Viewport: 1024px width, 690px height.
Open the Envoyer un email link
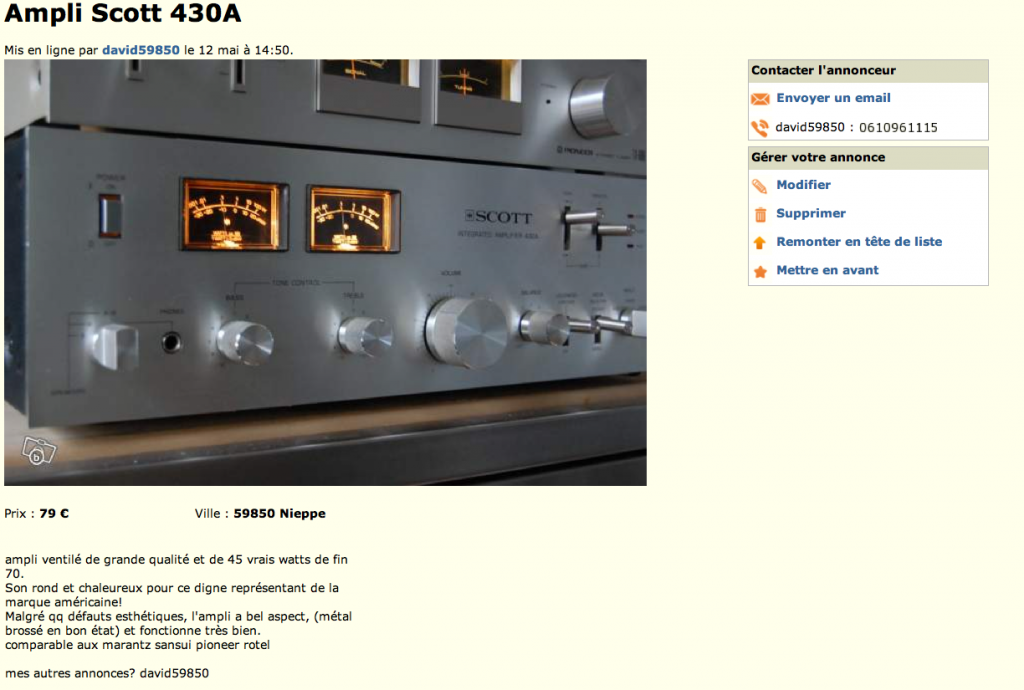coord(833,98)
